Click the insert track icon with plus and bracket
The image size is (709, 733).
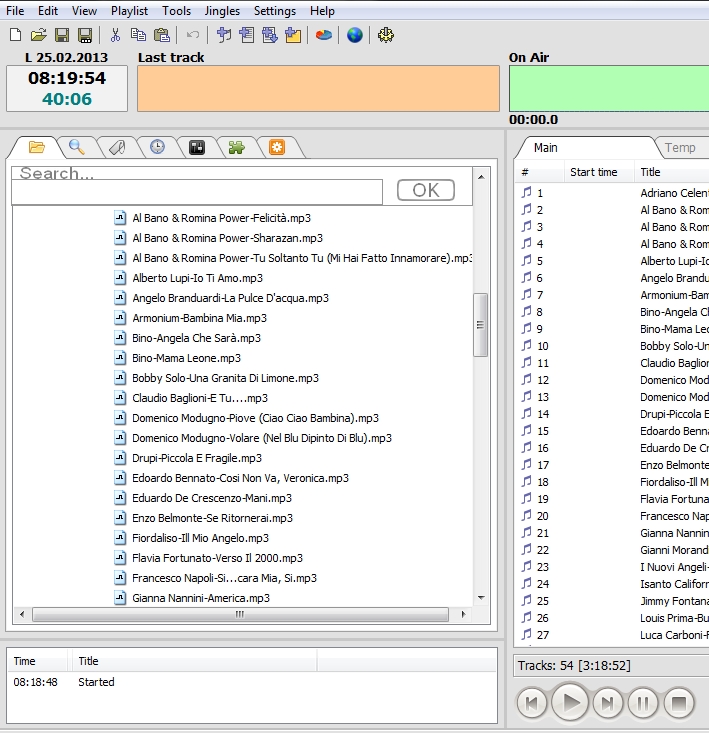pyautogui.click(x=224, y=35)
